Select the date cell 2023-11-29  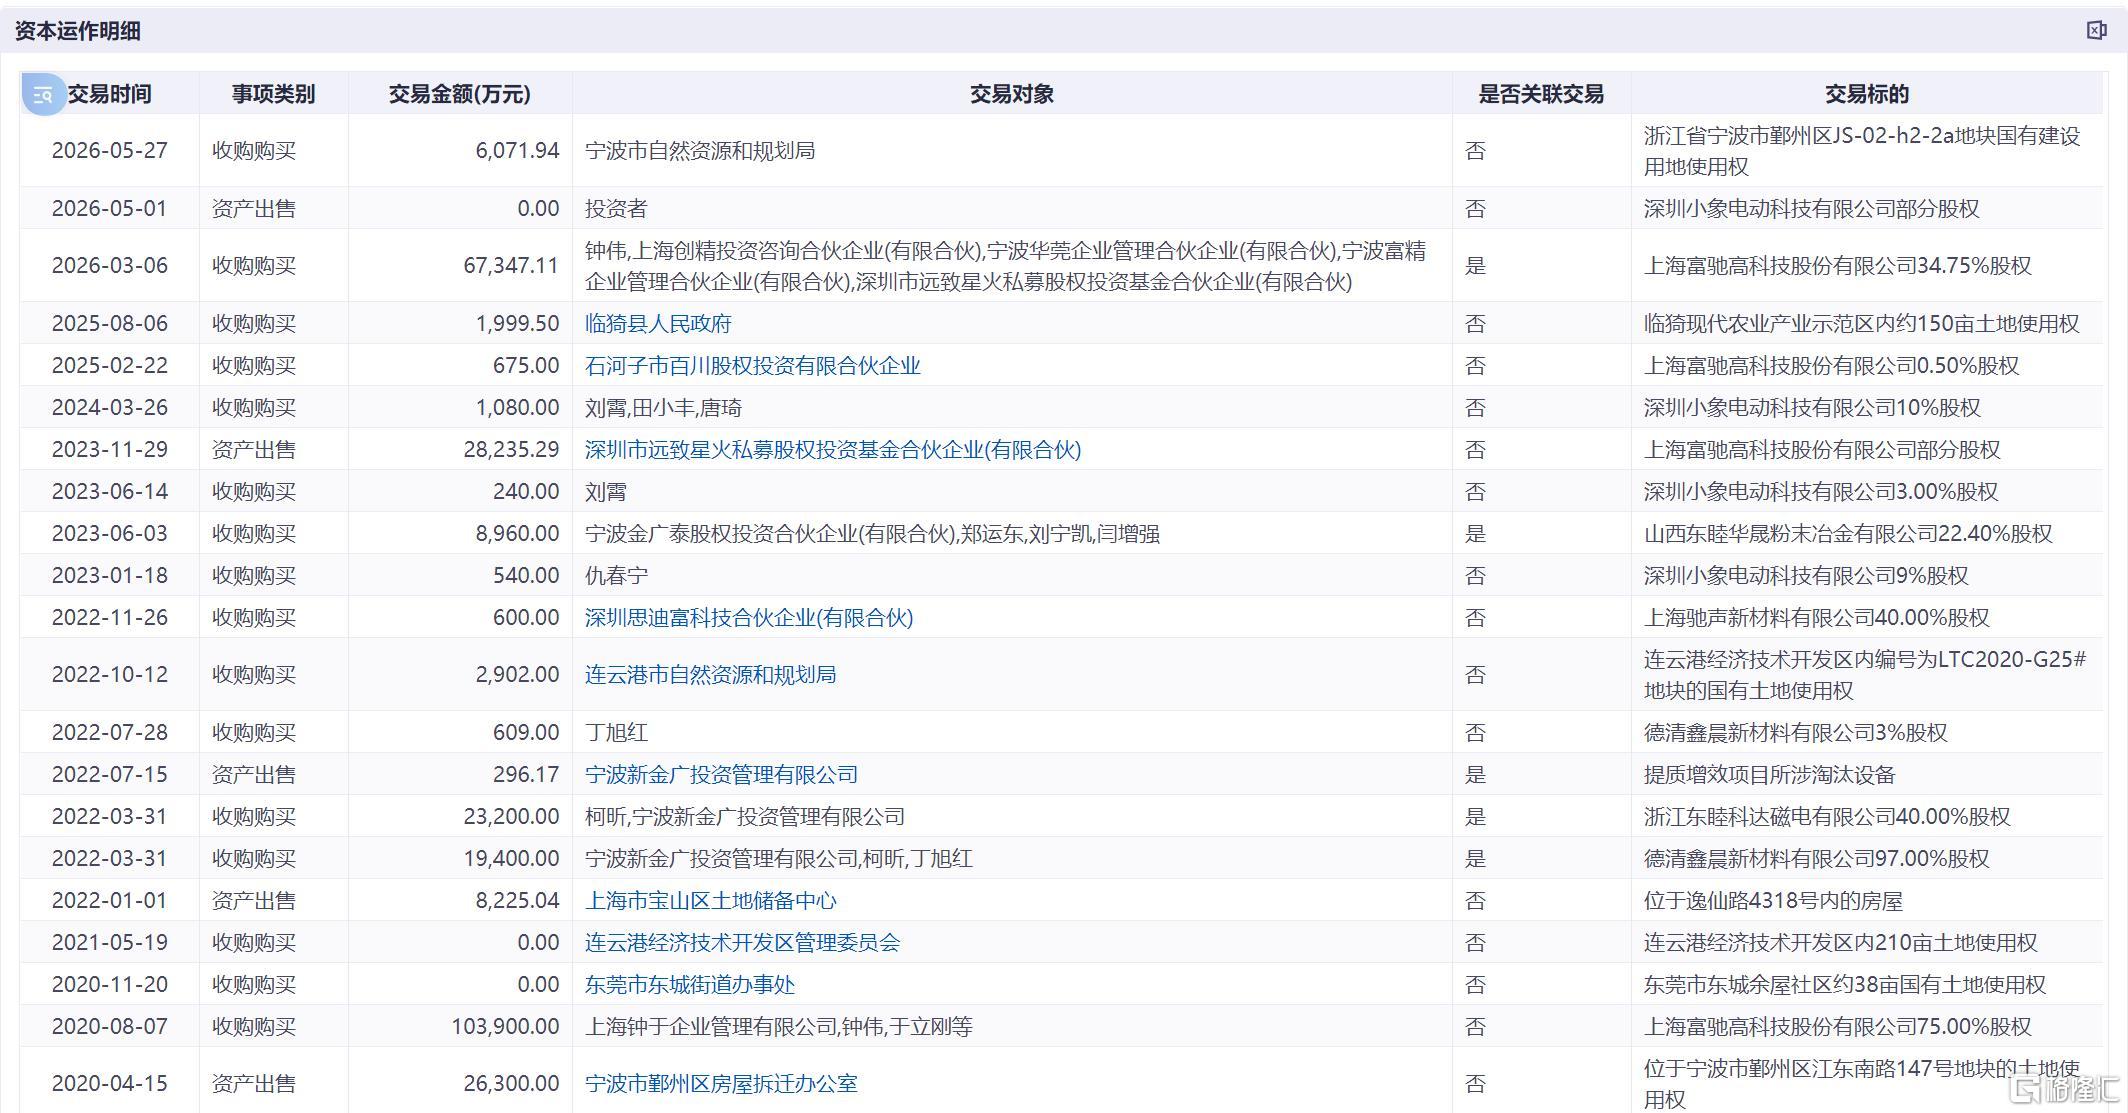(x=109, y=450)
